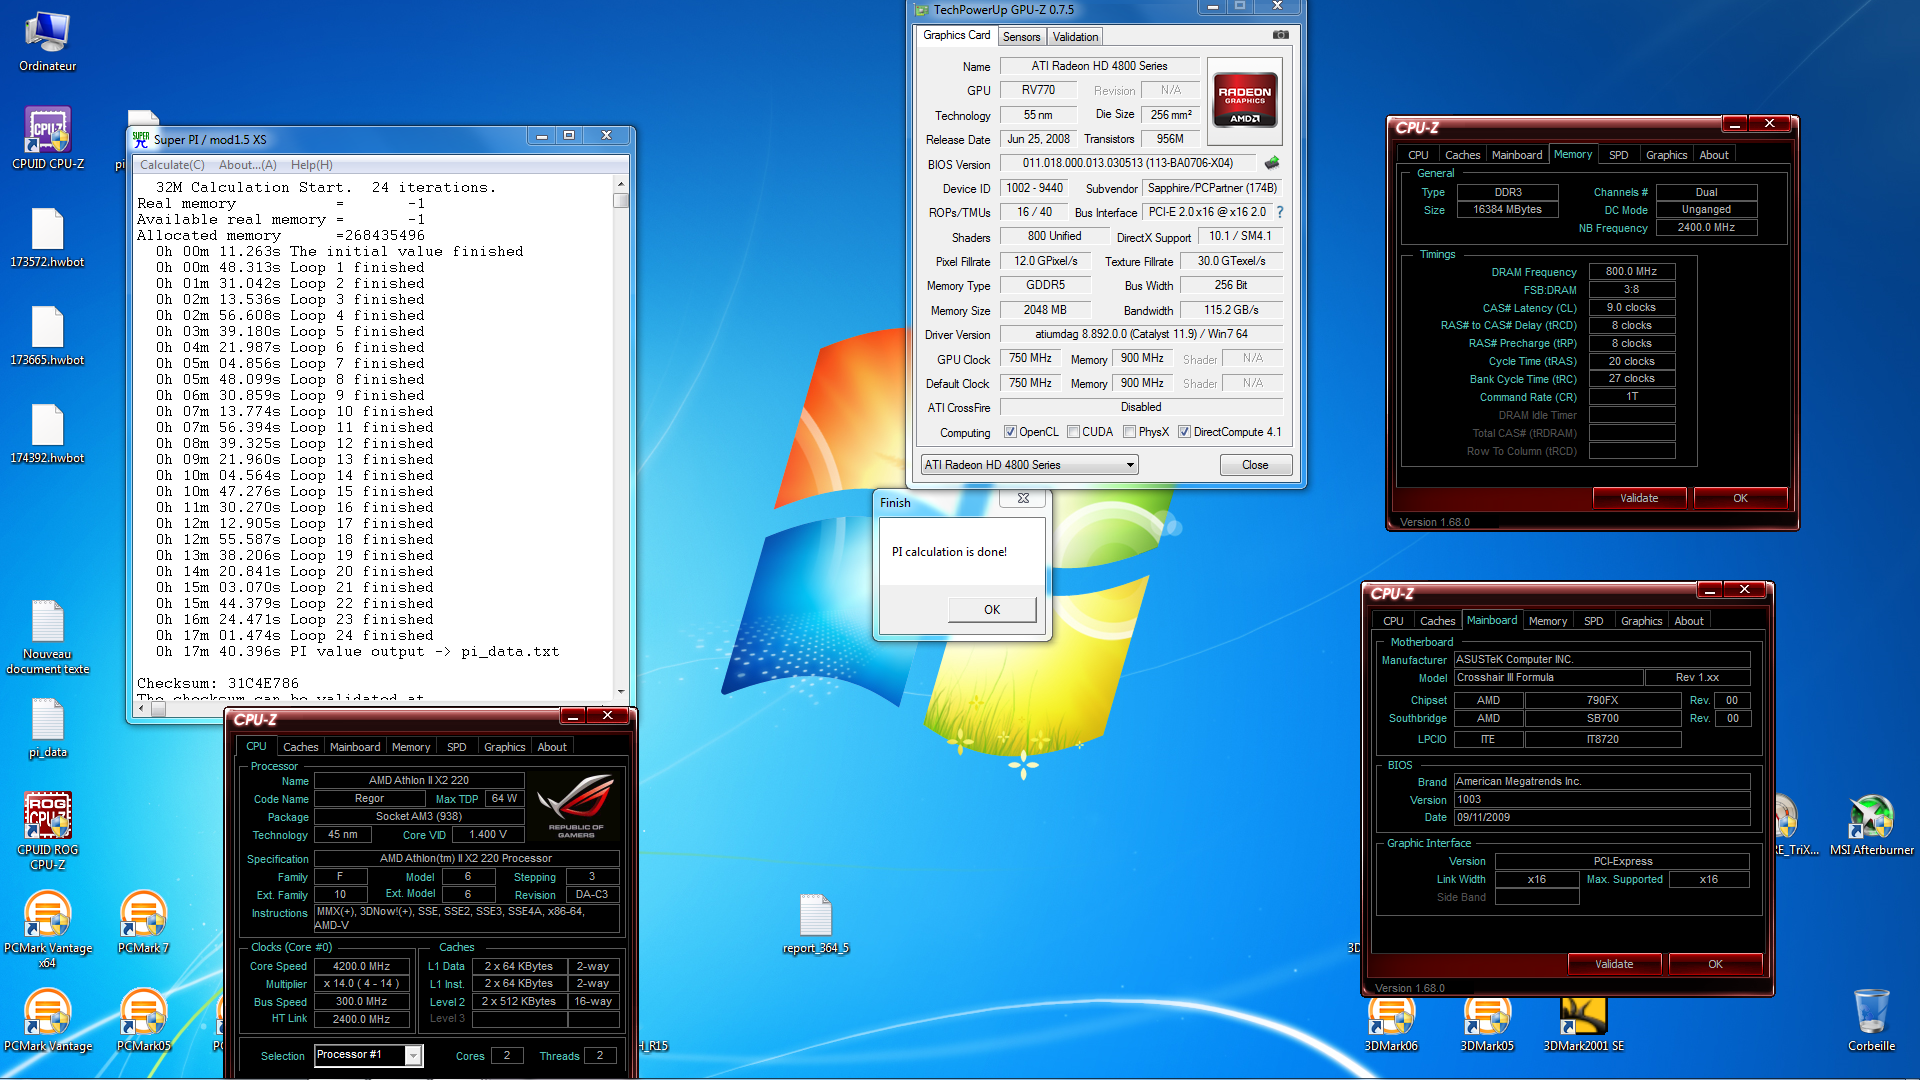Viewport: 1920px width, 1080px height.
Task: Click Close button in GPU-Z
Action: pos(1255,465)
